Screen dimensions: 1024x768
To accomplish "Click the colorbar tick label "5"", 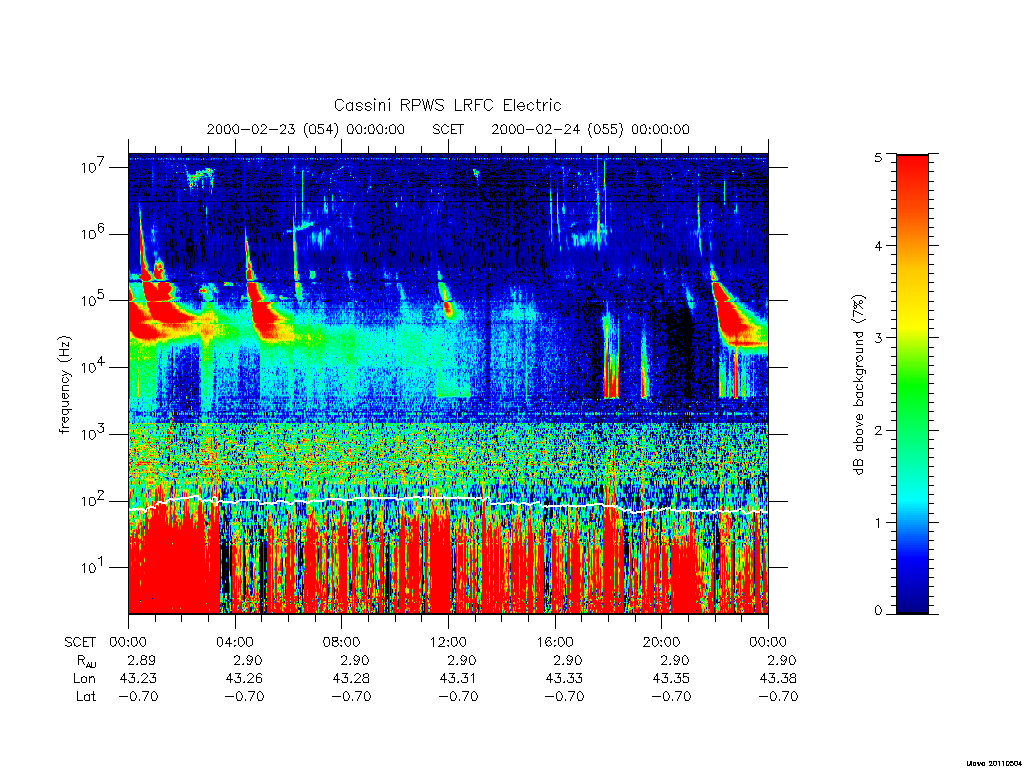I will click(878, 157).
